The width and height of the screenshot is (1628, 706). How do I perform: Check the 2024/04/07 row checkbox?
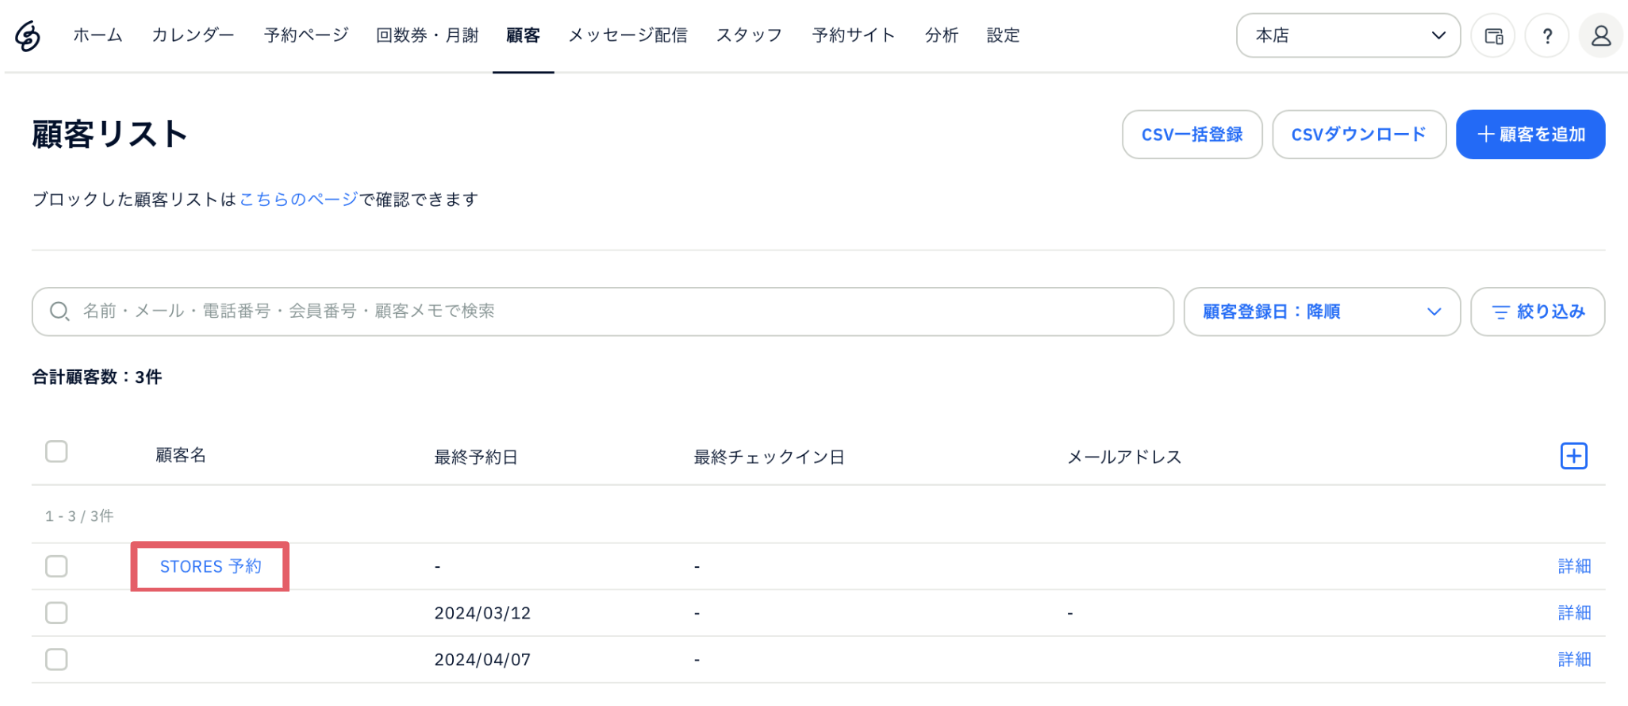pos(56,659)
